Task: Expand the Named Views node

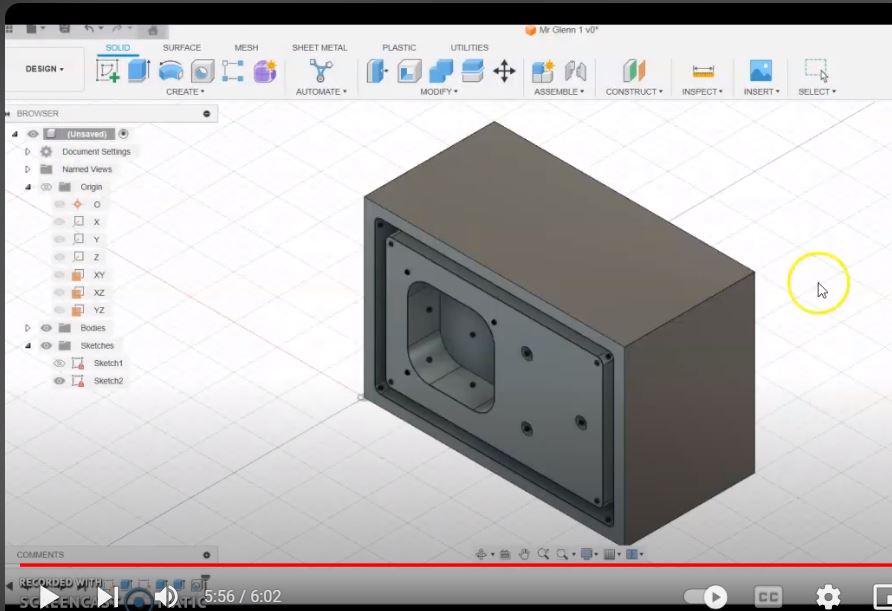Action: click(27, 169)
